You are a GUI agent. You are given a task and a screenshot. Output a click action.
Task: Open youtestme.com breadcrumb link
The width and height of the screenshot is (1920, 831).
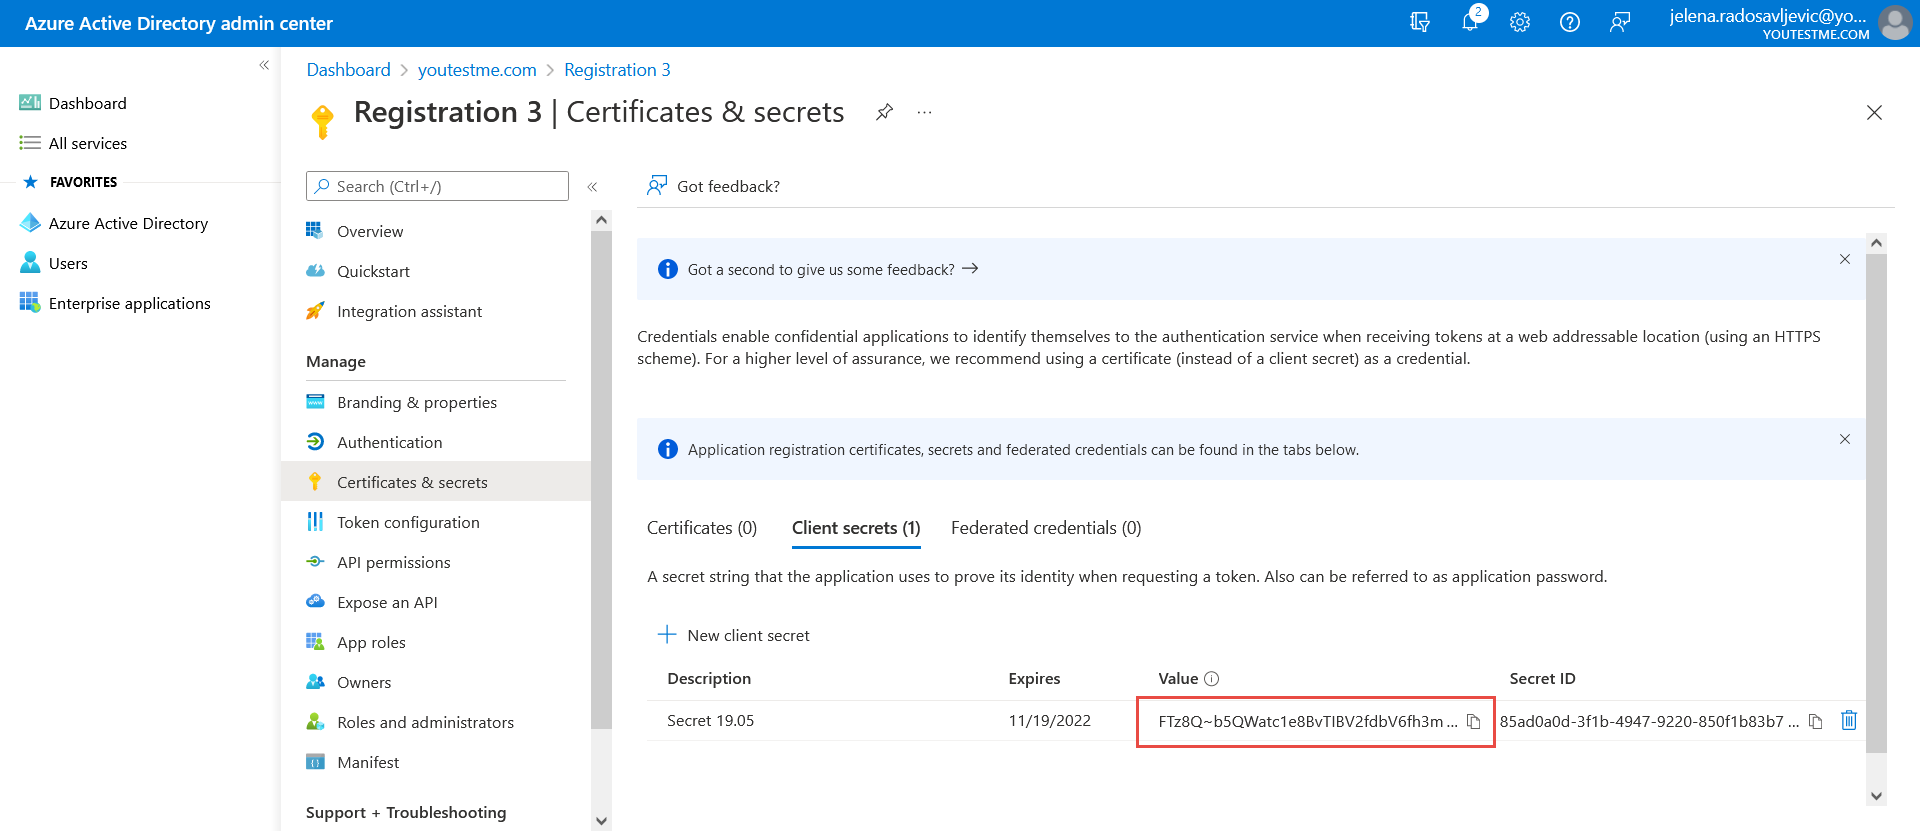pyautogui.click(x=477, y=70)
